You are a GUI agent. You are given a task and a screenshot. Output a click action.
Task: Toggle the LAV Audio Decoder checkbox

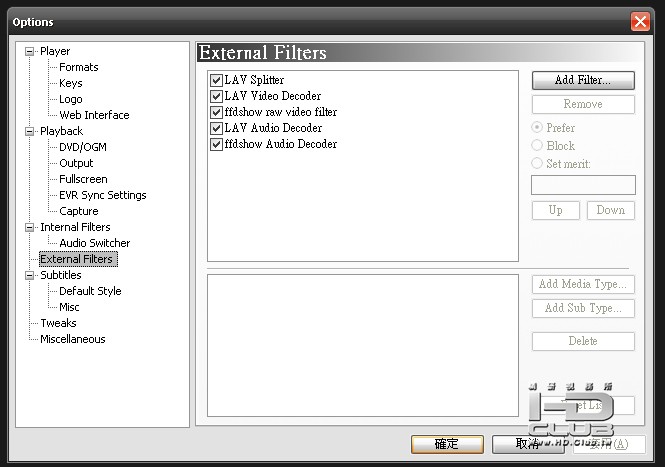tap(216, 128)
